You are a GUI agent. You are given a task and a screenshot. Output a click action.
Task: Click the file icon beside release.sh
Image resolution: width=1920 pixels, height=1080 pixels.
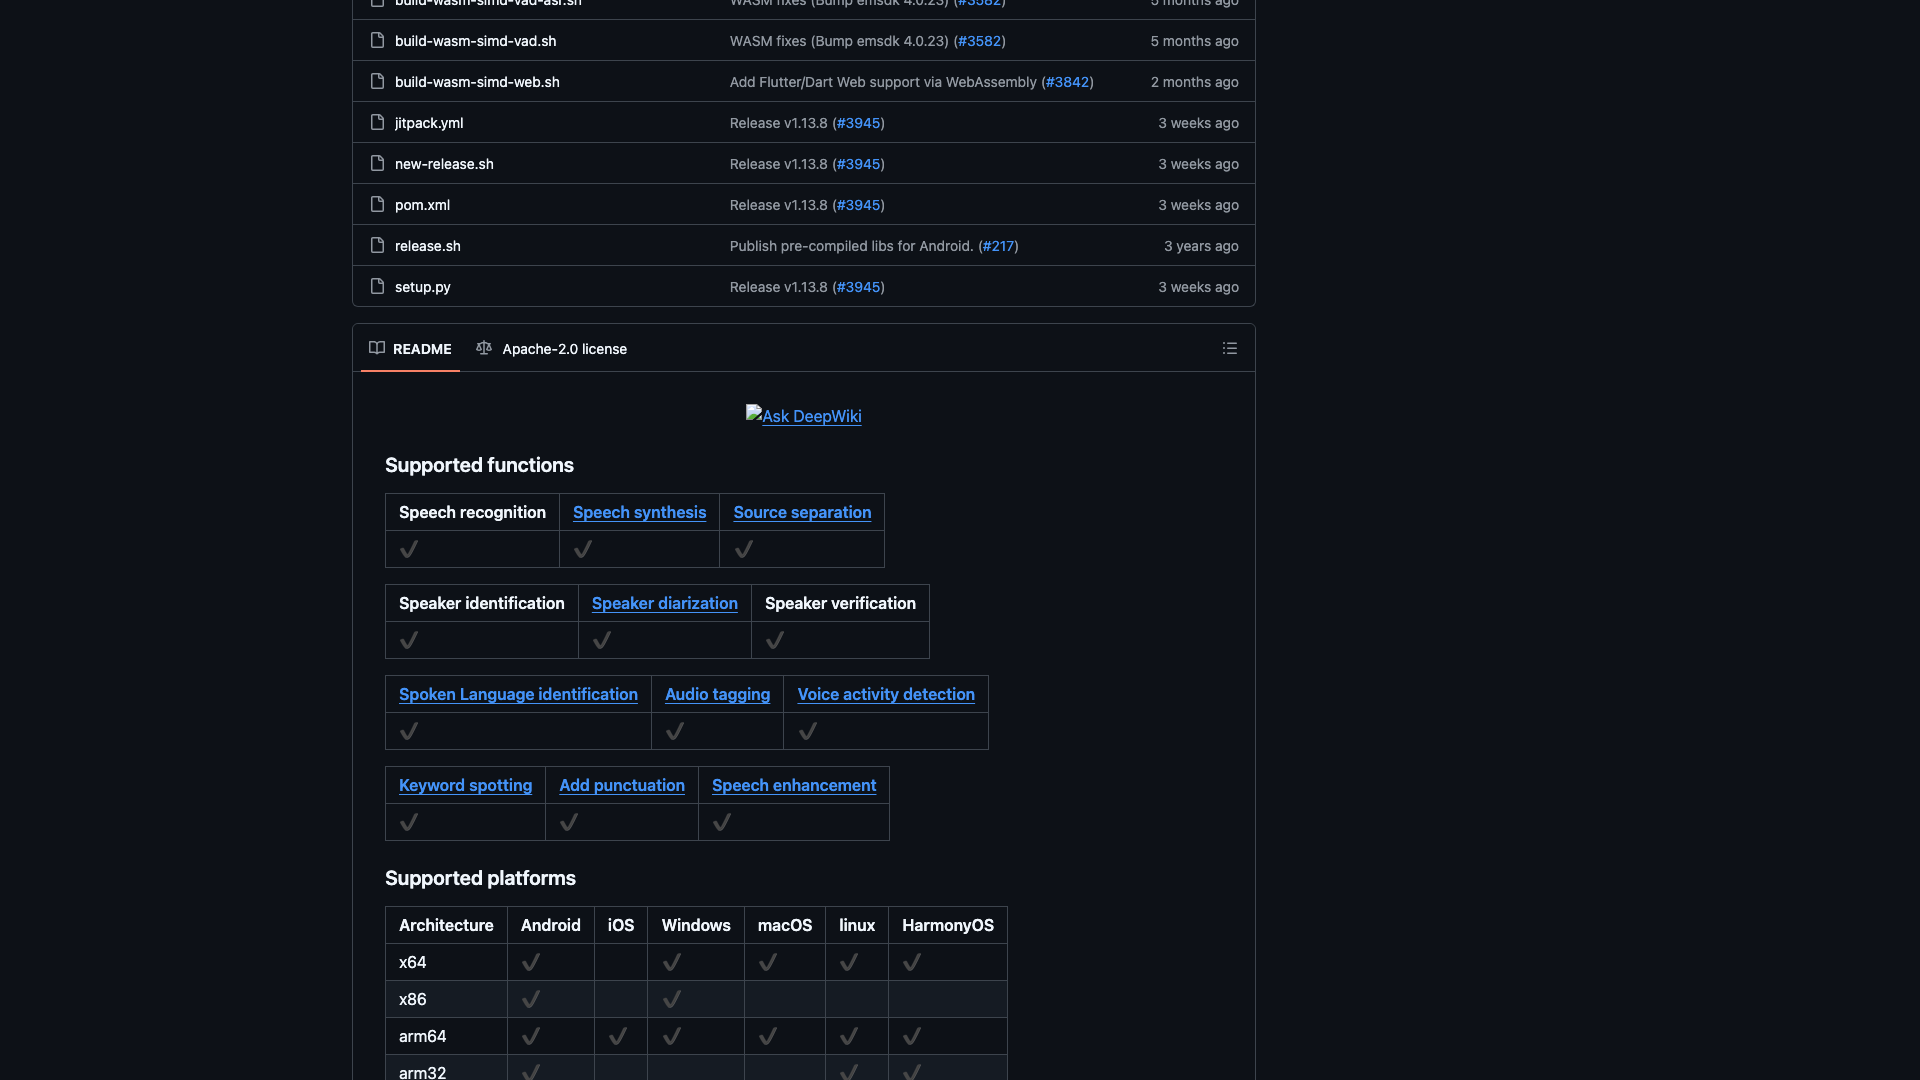tap(377, 245)
